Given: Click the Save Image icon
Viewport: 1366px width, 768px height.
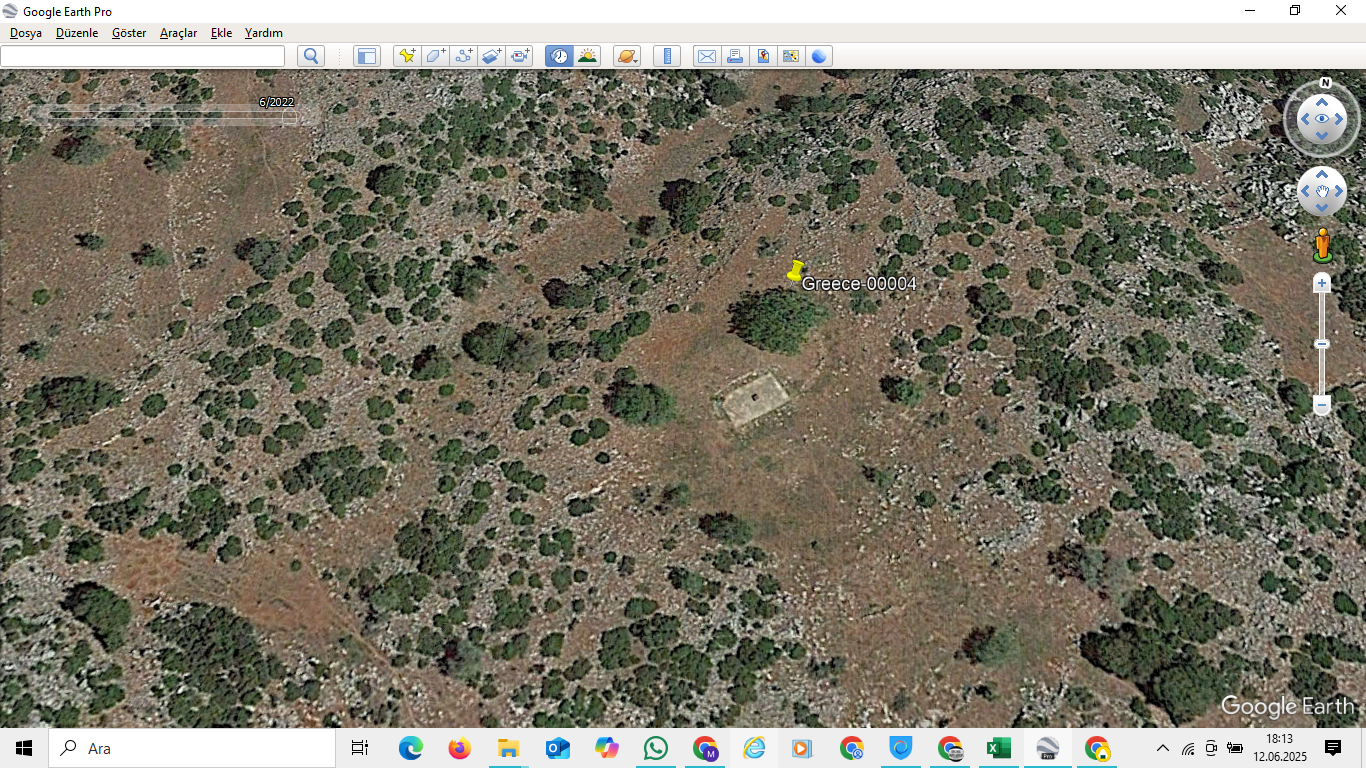Looking at the screenshot, I should click(x=763, y=56).
